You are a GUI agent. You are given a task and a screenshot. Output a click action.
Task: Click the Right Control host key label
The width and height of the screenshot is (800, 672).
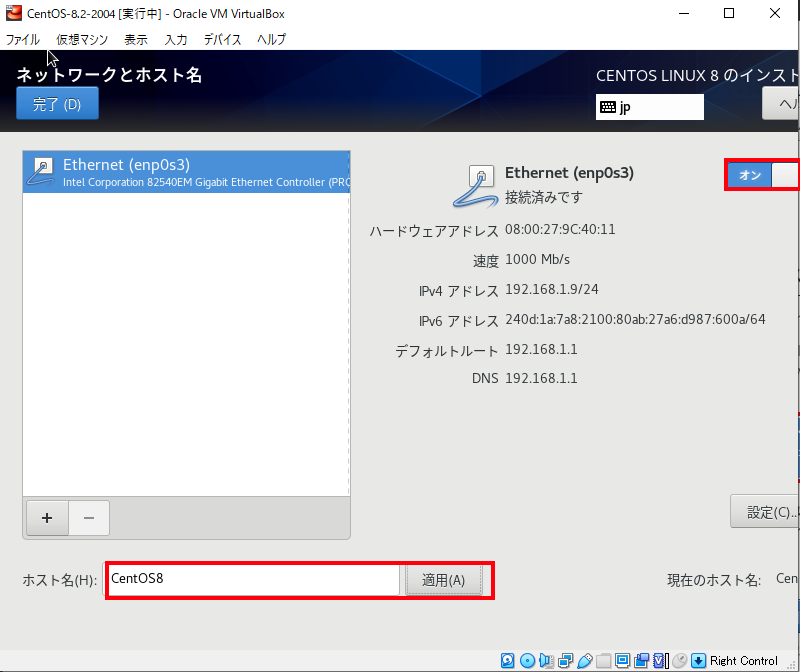pyautogui.click(x=744, y=661)
